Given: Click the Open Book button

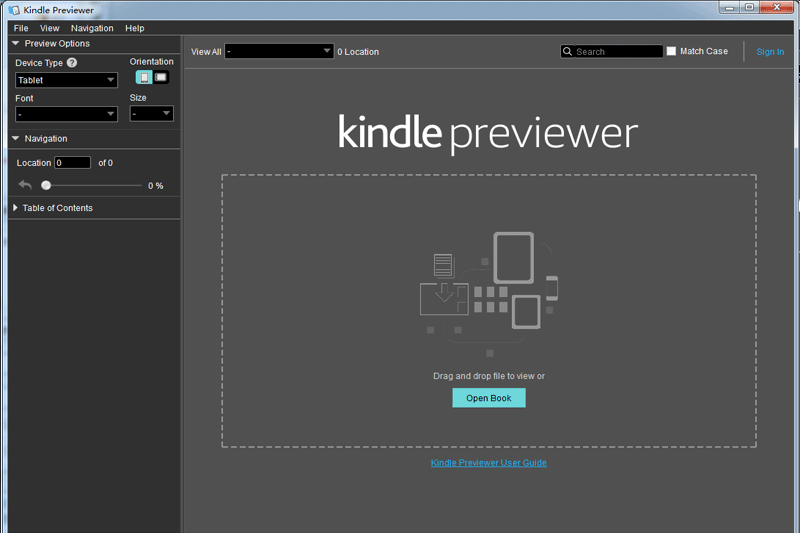Looking at the screenshot, I should [489, 398].
